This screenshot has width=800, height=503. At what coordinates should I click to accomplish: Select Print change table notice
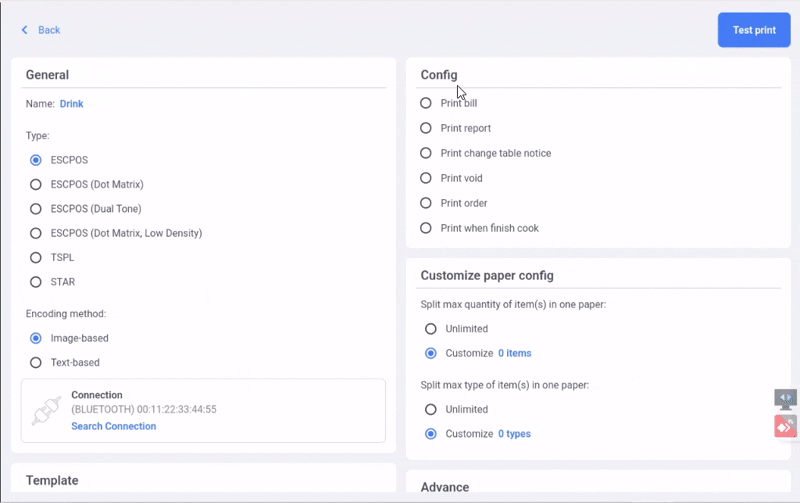(426, 153)
